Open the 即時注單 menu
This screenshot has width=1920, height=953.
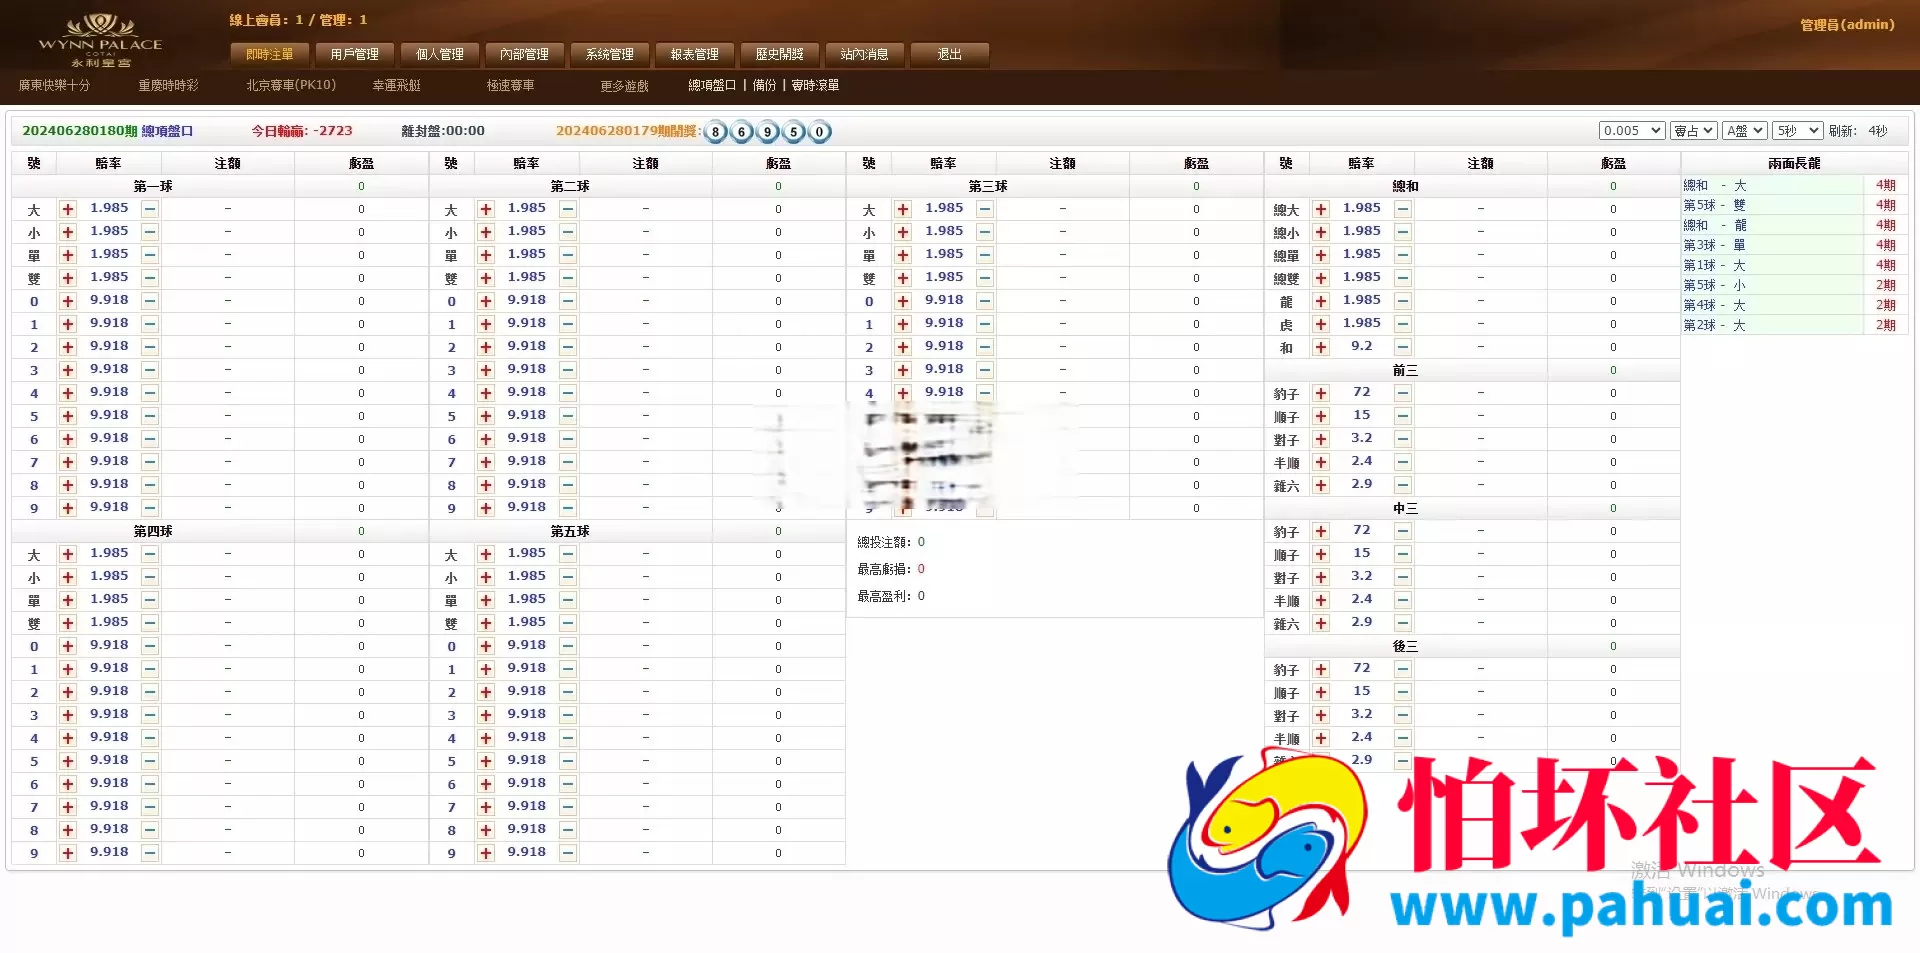pos(270,54)
